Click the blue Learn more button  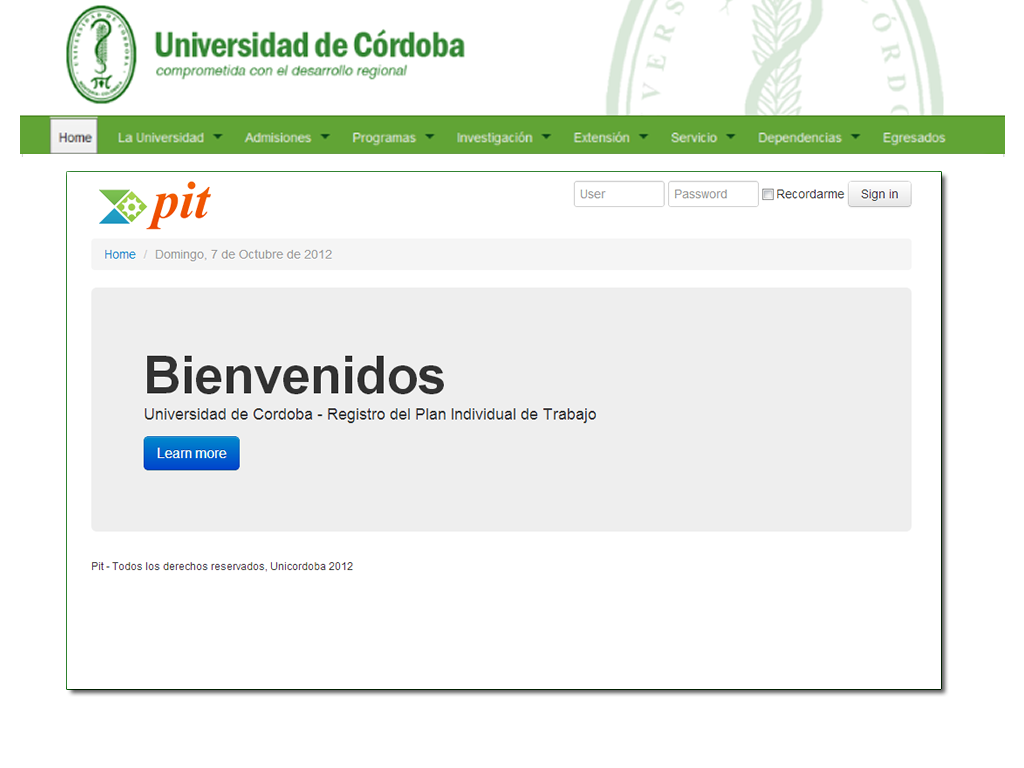tap(191, 453)
